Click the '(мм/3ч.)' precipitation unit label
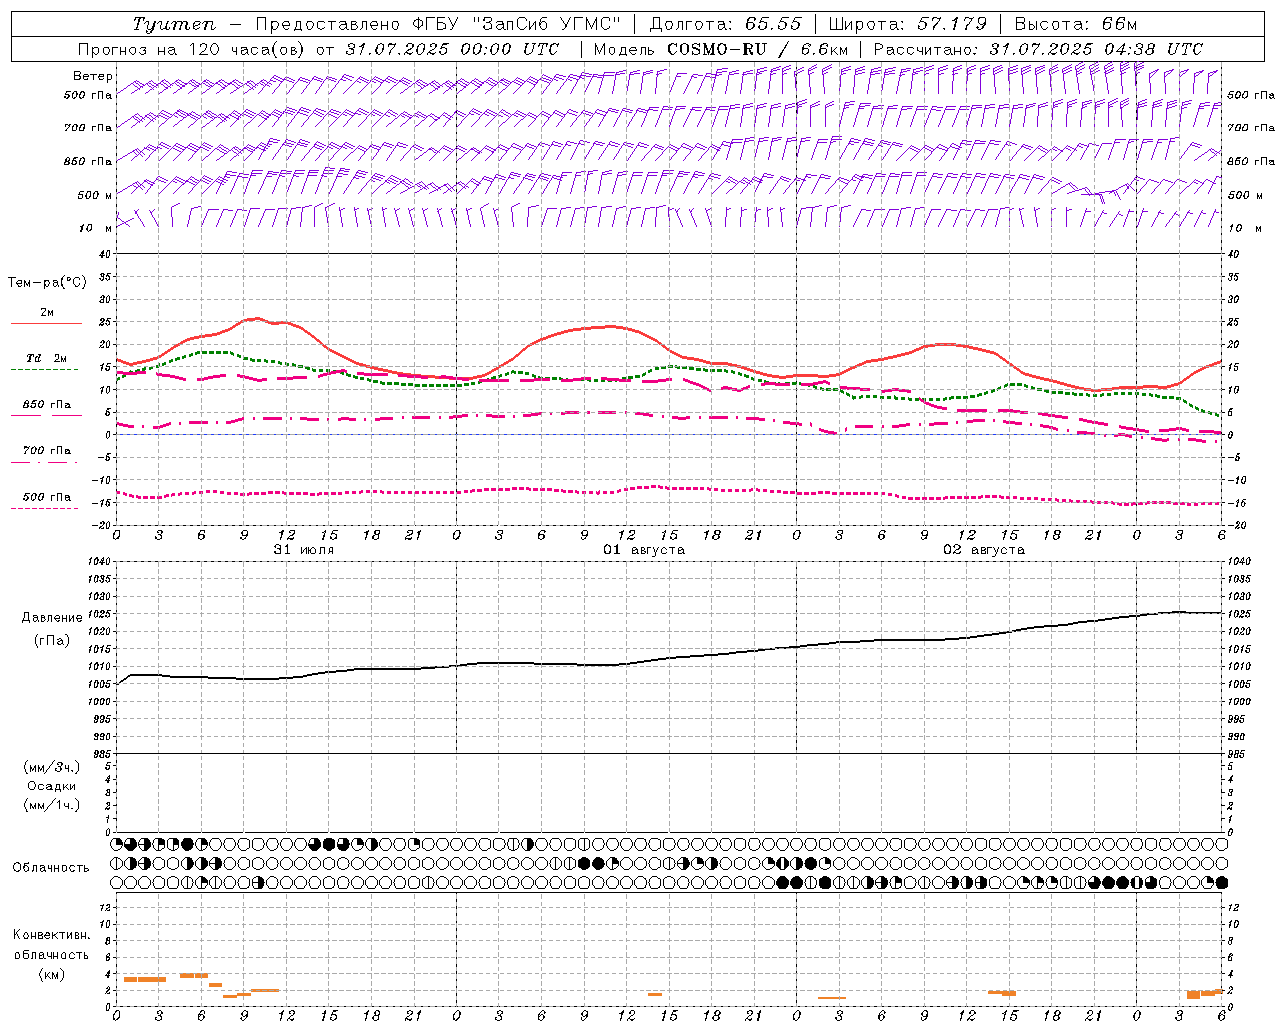This screenshot has width=1280, height=1024. pyautogui.click(x=52, y=767)
